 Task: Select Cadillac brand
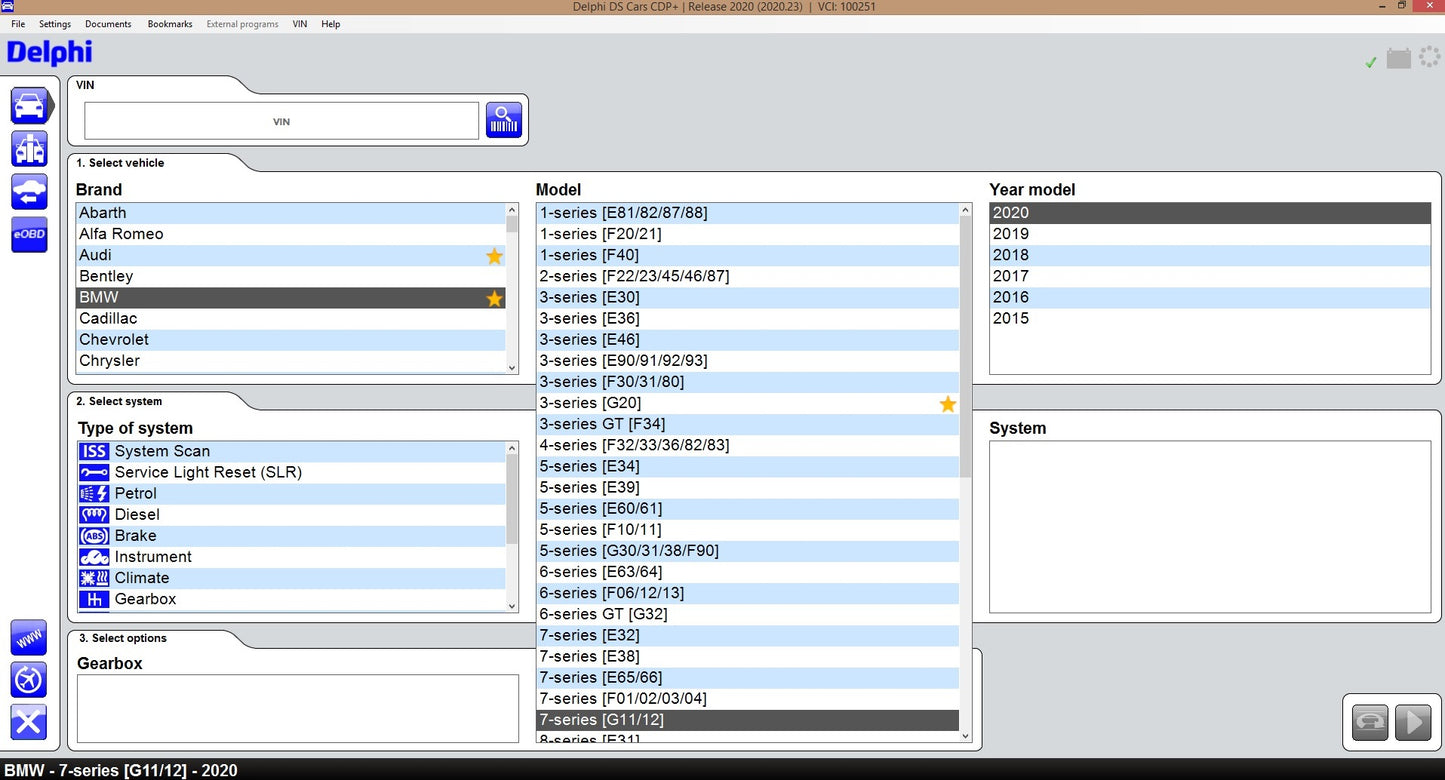[x=291, y=318]
